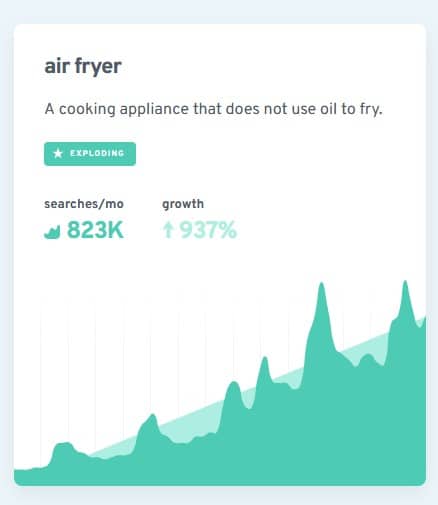The image size is (438, 505).
Task: Click the percent sign in growth value
Action: [229, 230]
